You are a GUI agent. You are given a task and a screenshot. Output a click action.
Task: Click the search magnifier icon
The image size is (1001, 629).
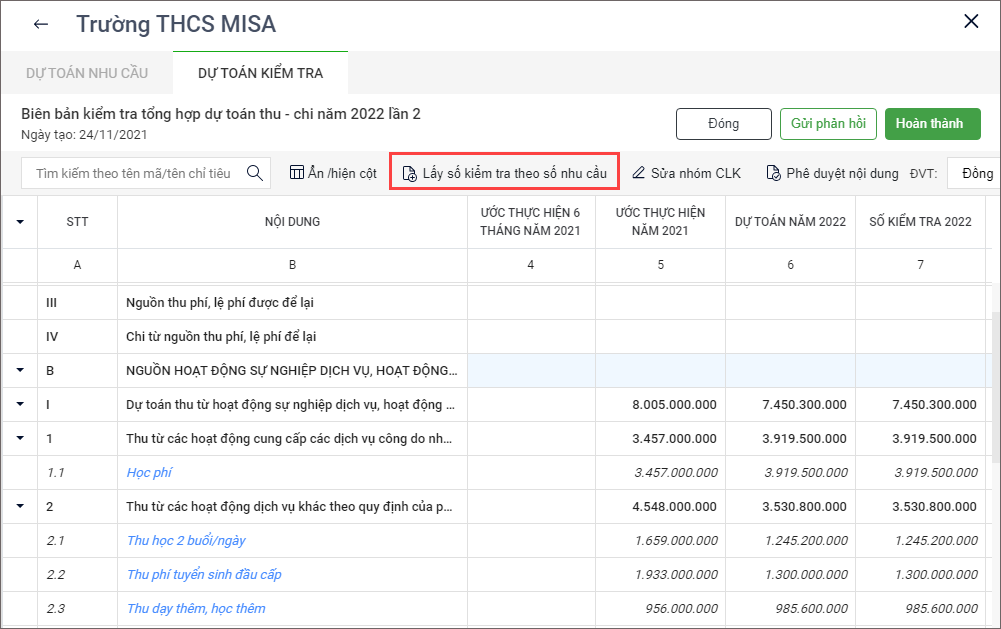(255, 173)
